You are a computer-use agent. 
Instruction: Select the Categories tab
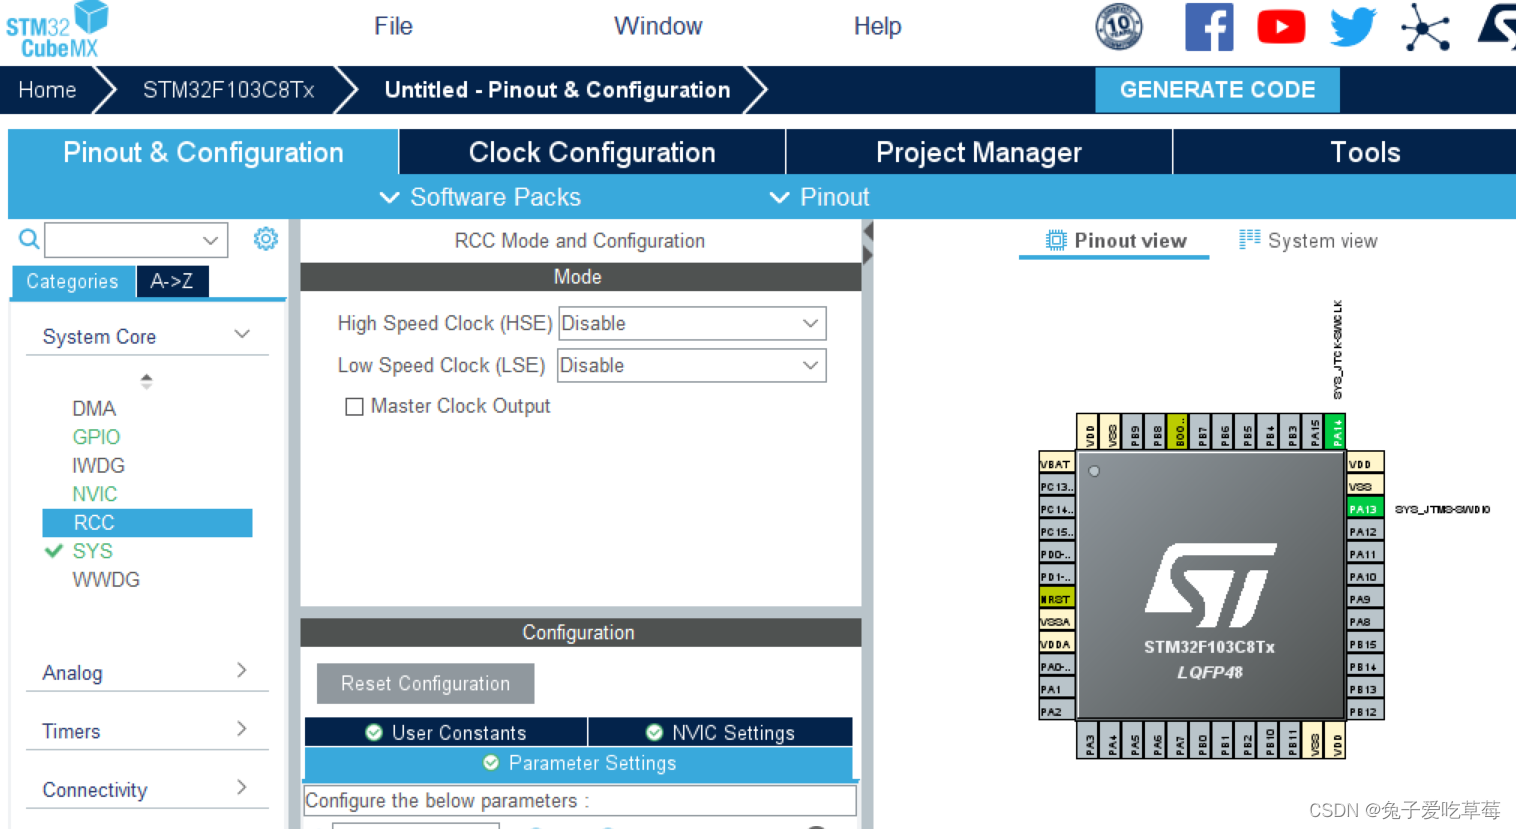click(73, 281)
